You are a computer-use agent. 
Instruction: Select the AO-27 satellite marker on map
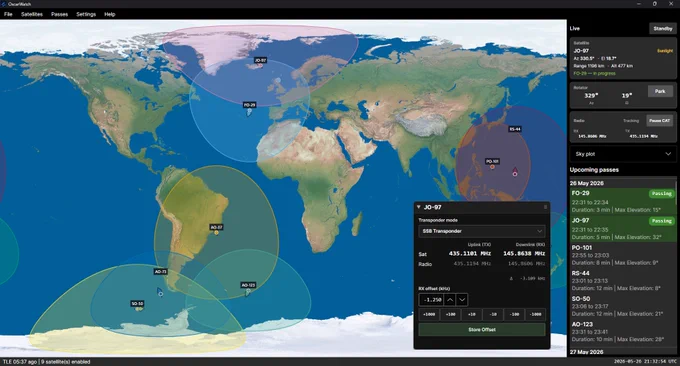(x=216, y=233)
